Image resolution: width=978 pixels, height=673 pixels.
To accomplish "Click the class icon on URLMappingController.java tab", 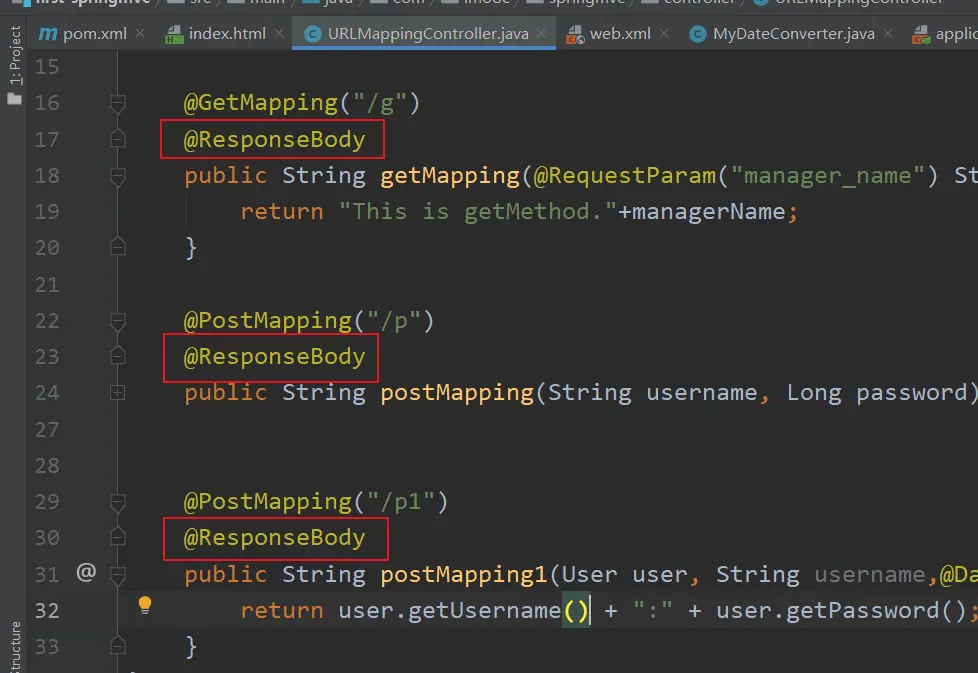I will click(x=311, y=35).
